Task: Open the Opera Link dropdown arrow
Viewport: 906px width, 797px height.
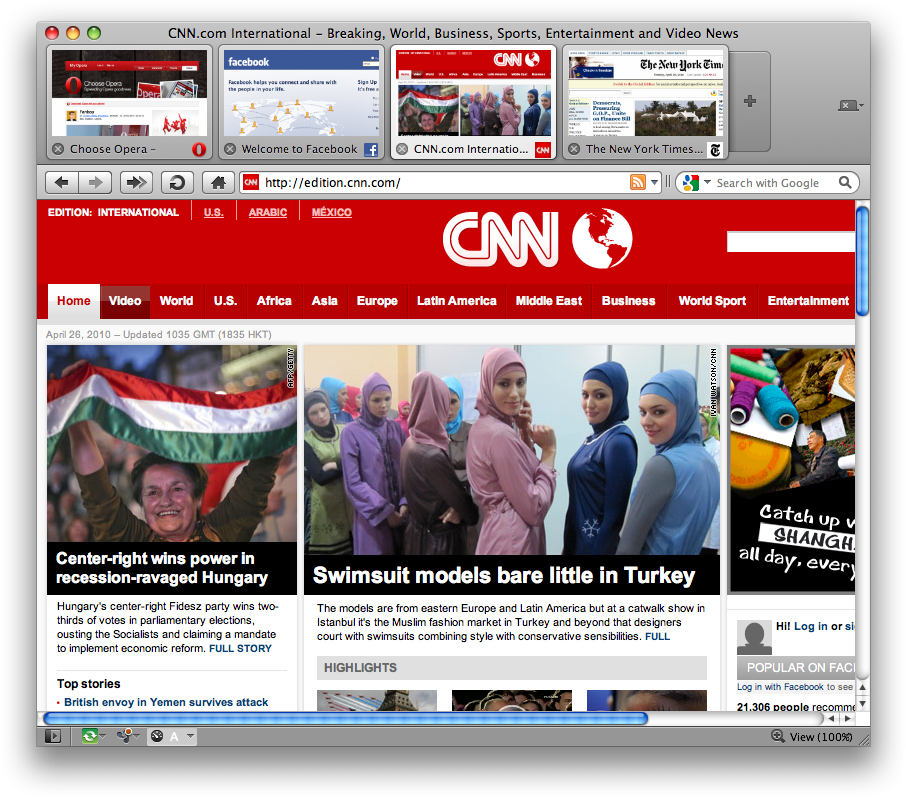Action: [103, 736]
